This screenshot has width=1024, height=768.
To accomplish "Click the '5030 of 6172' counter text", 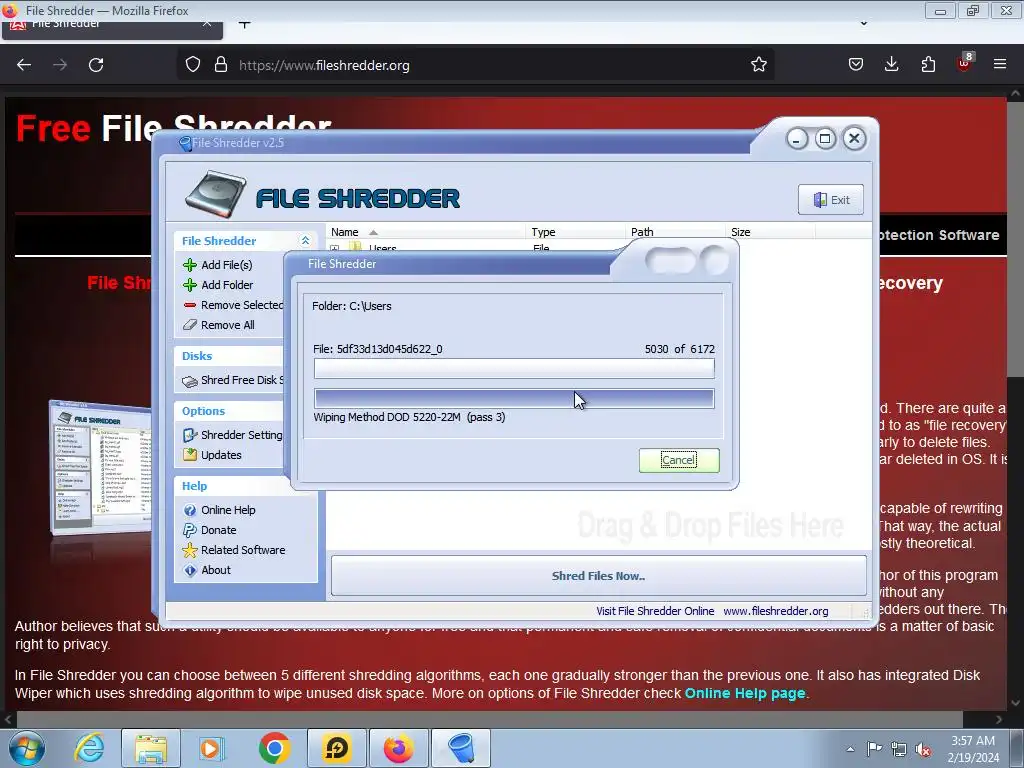I will click(679, 349).
